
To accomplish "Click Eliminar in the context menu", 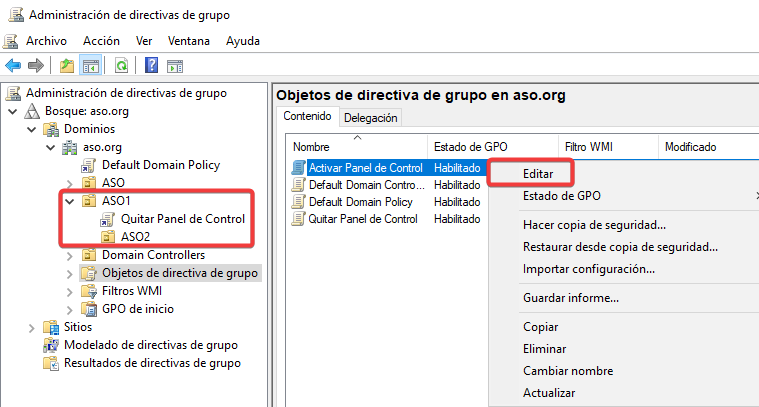I will tap(544, 349).
